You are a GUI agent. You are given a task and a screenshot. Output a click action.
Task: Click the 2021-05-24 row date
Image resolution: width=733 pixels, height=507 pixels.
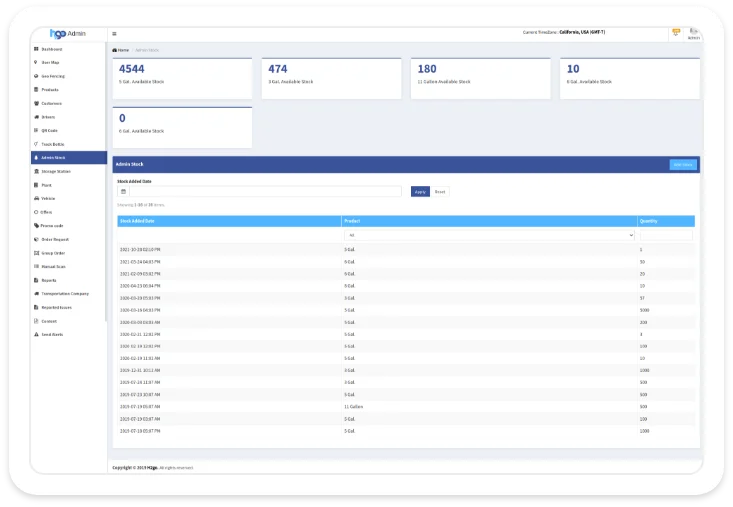[x=140, y=262]
